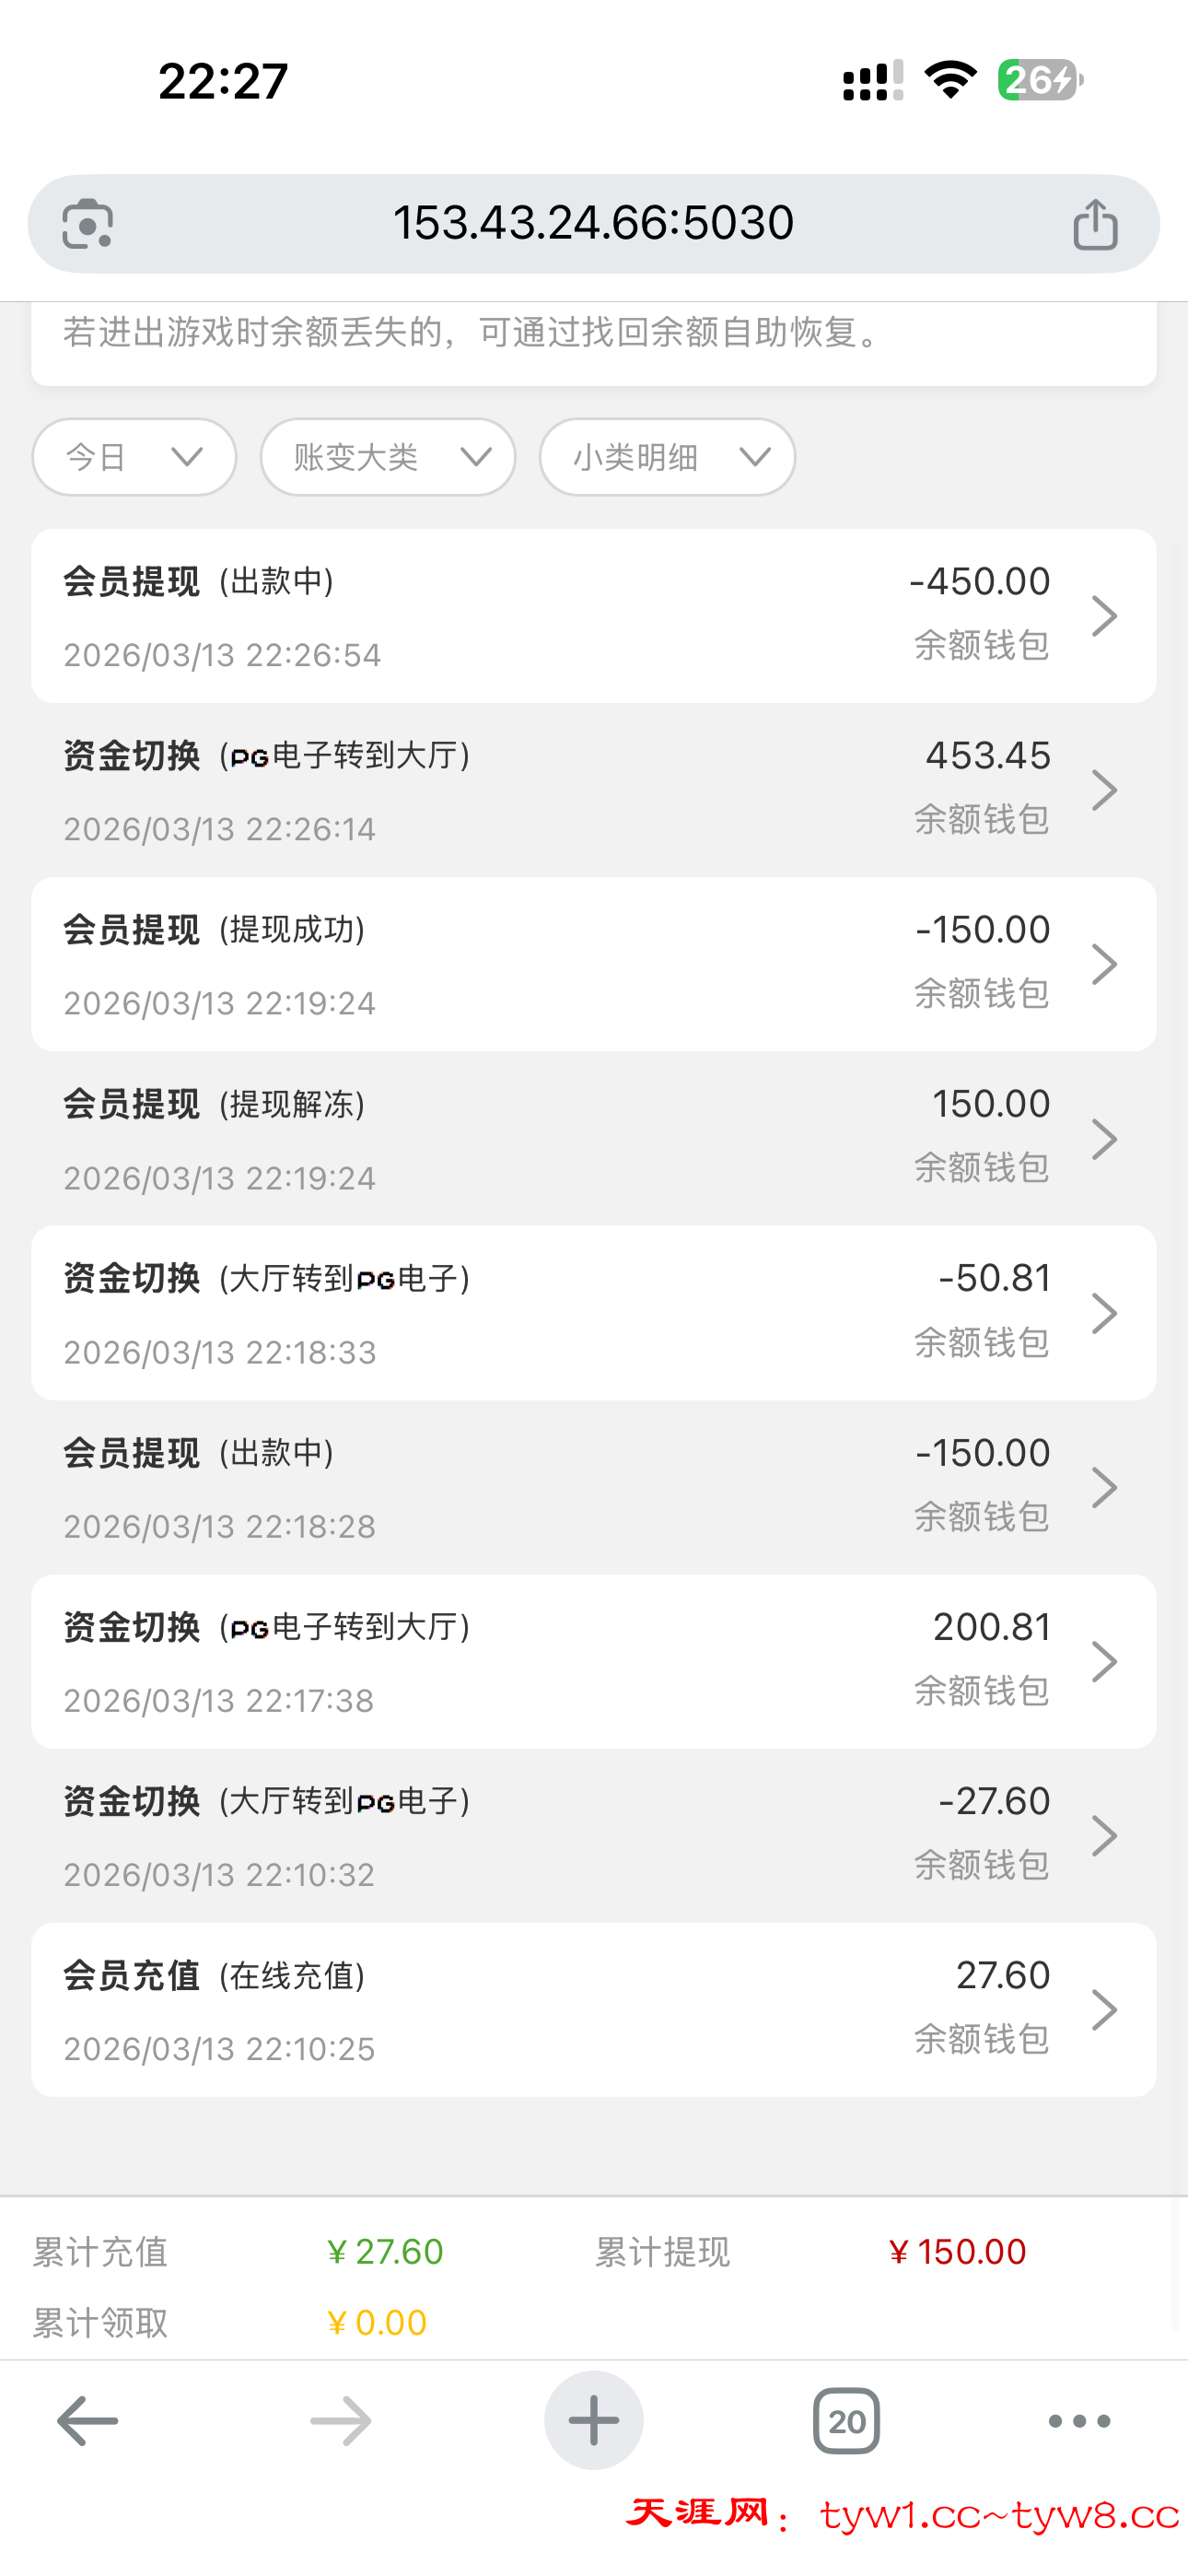Open the -50.81 大厅转到PG电子 entry
The width and height of the screenshot is (1188, 2576).
(593, 1313)
